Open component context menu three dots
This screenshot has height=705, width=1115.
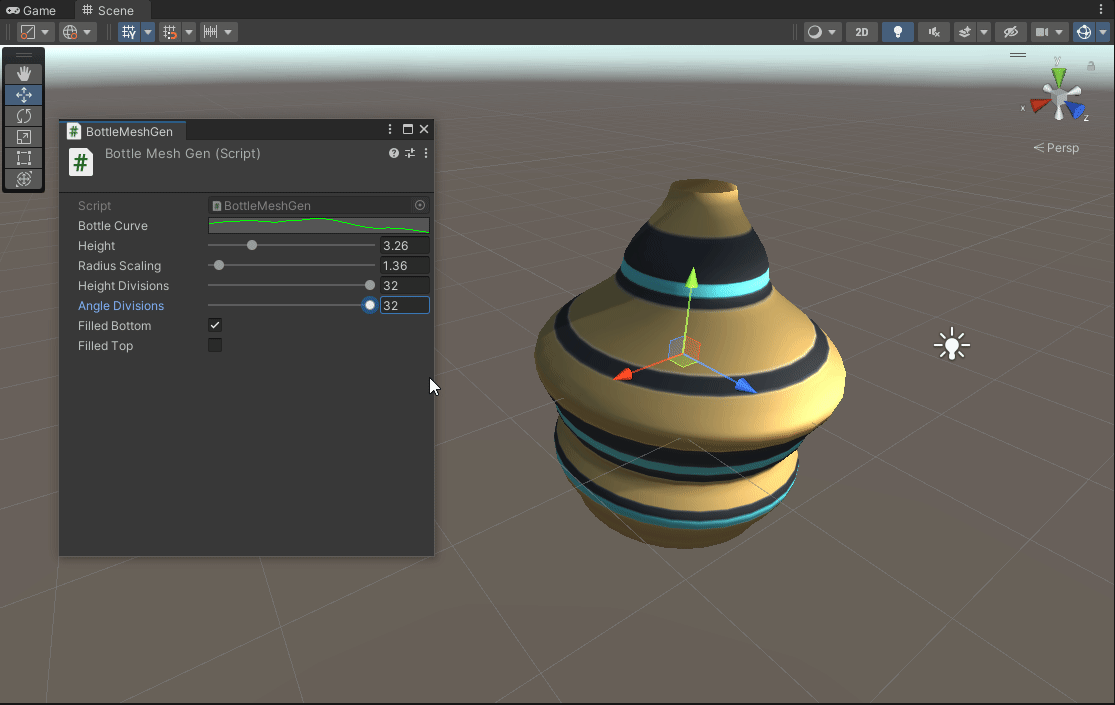click(x=426, y=153)
